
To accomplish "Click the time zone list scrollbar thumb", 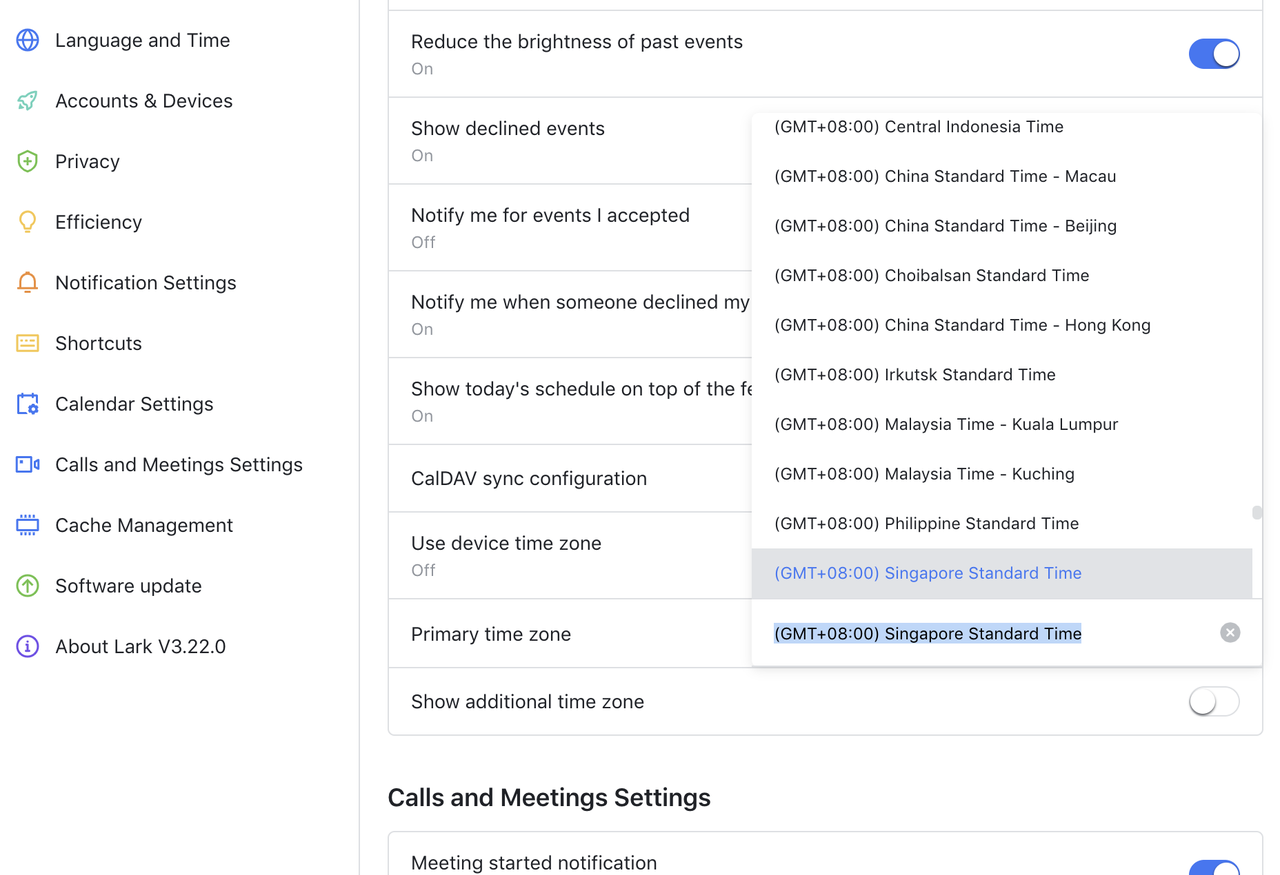I will pyautogui.click(x=1257, y=512).
